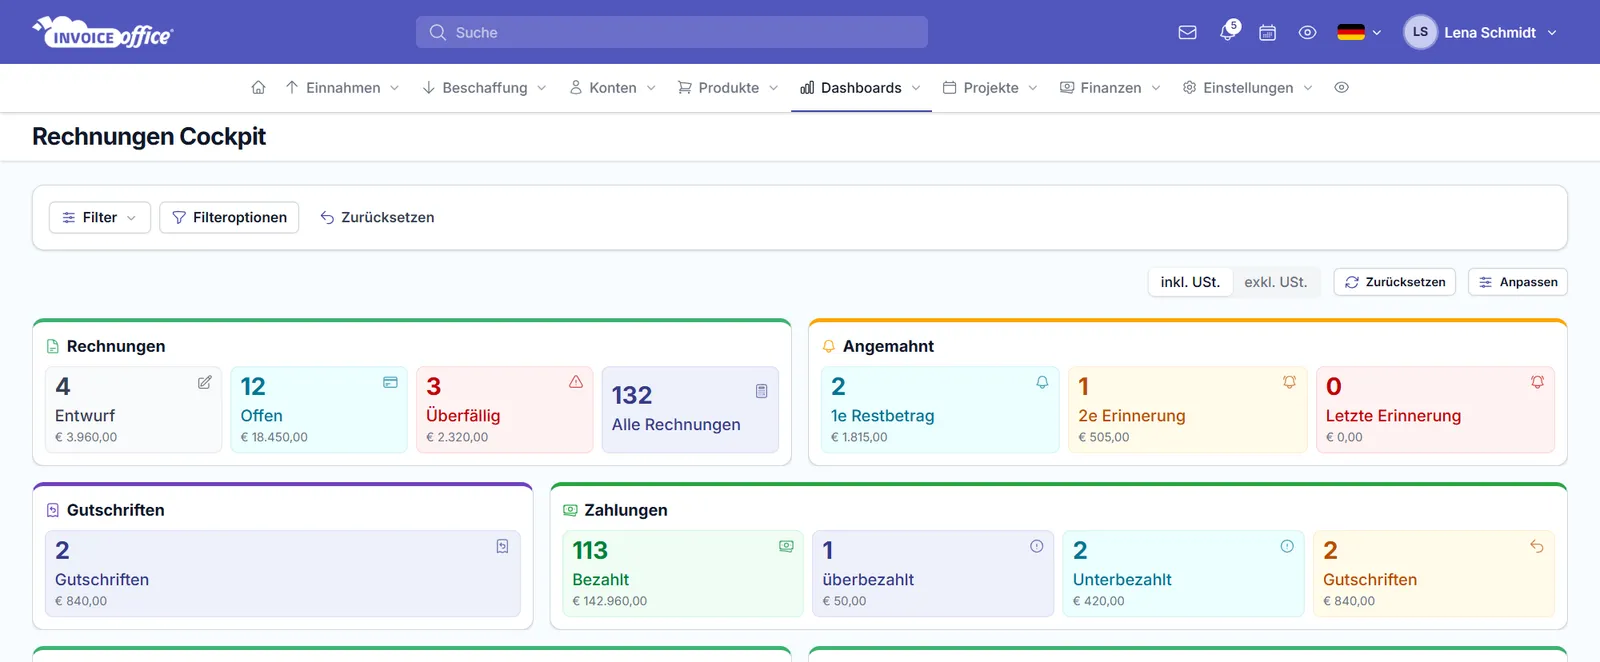Click alarm bell icon on 2e Erinnerung card
This screenshot has height=662, width=1600.
1289,382
